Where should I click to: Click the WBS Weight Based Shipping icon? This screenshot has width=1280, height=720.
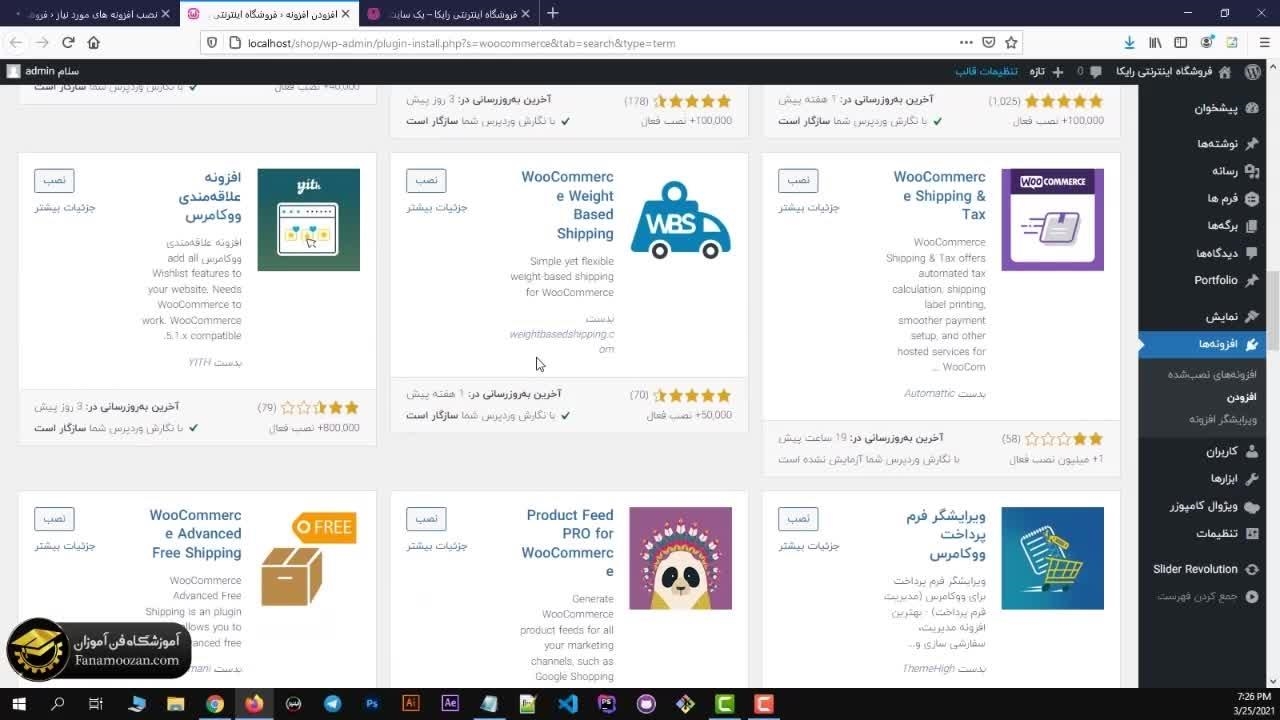(680, 220)
